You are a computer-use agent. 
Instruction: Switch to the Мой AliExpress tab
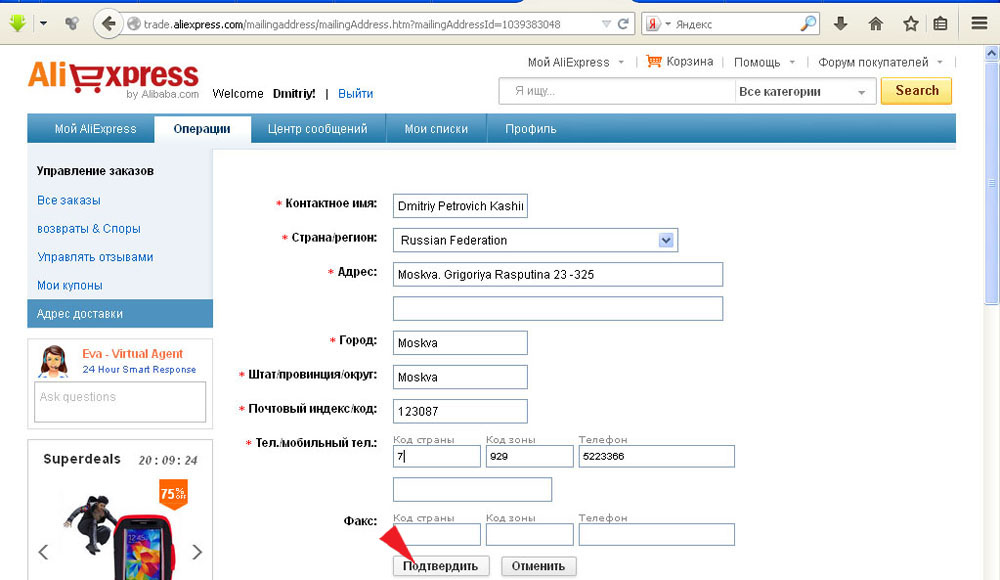pos(95,128)
